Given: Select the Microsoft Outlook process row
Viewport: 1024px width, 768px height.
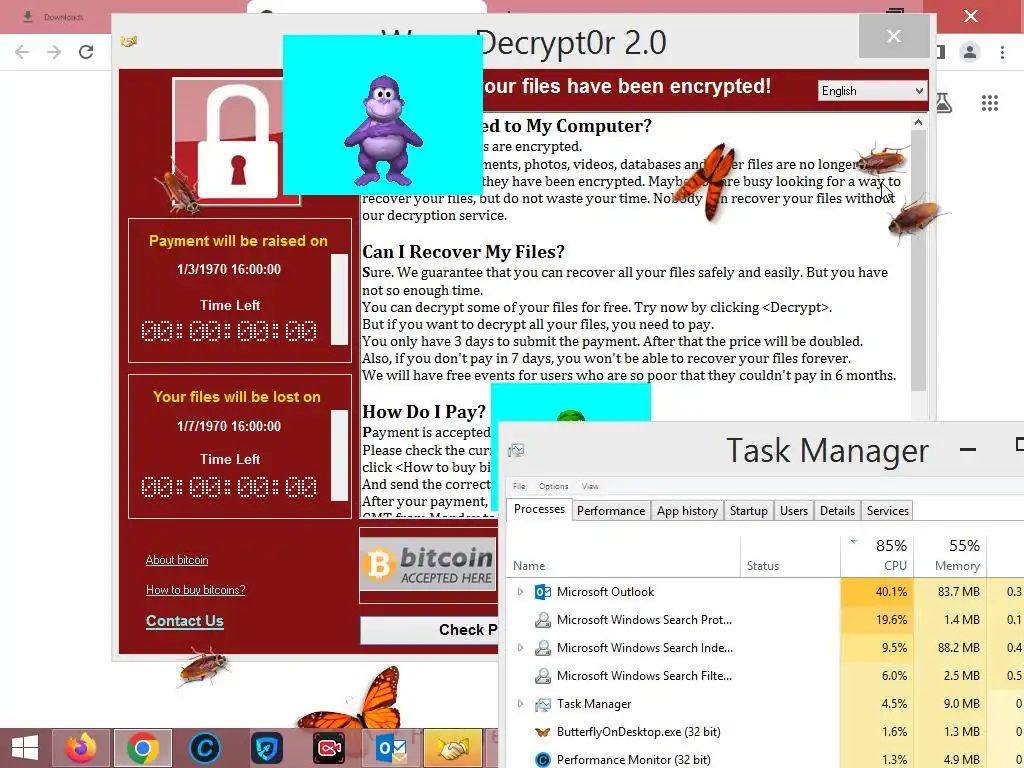Looking at the screenshot, I should click(765, 592).
